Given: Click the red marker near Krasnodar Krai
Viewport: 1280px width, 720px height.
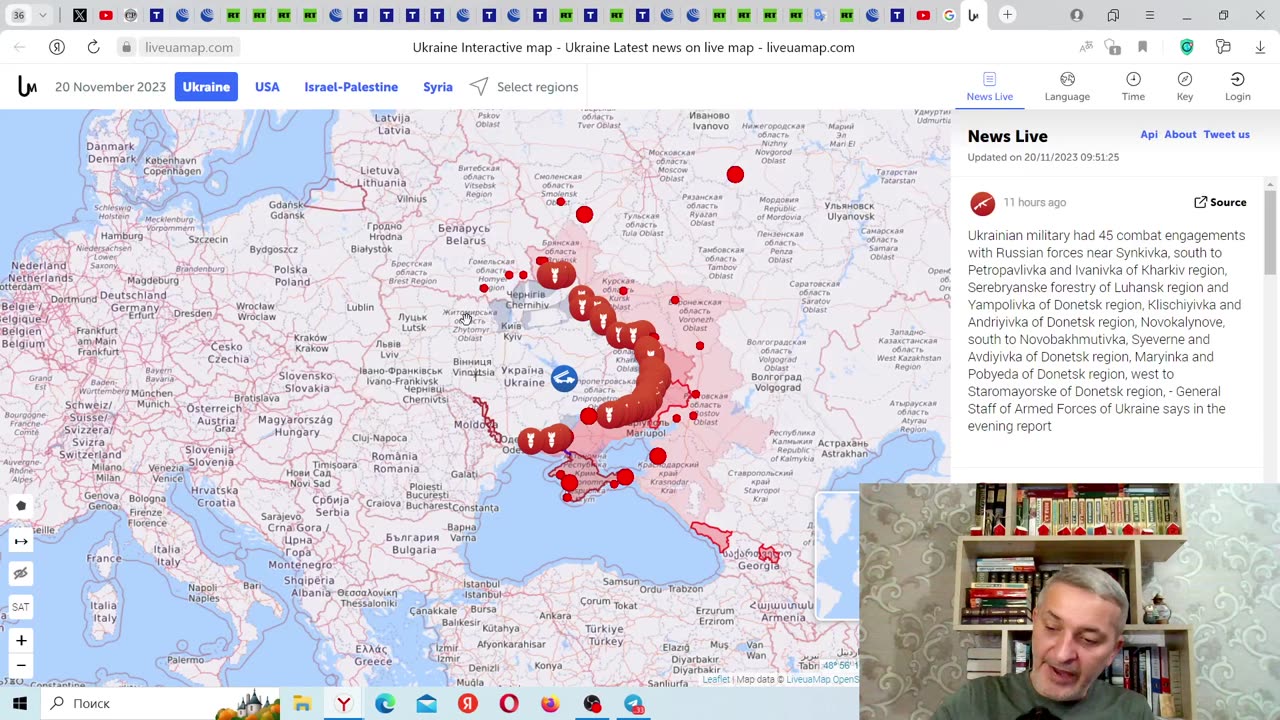Looking at the screenshot, I should point(657,457).
